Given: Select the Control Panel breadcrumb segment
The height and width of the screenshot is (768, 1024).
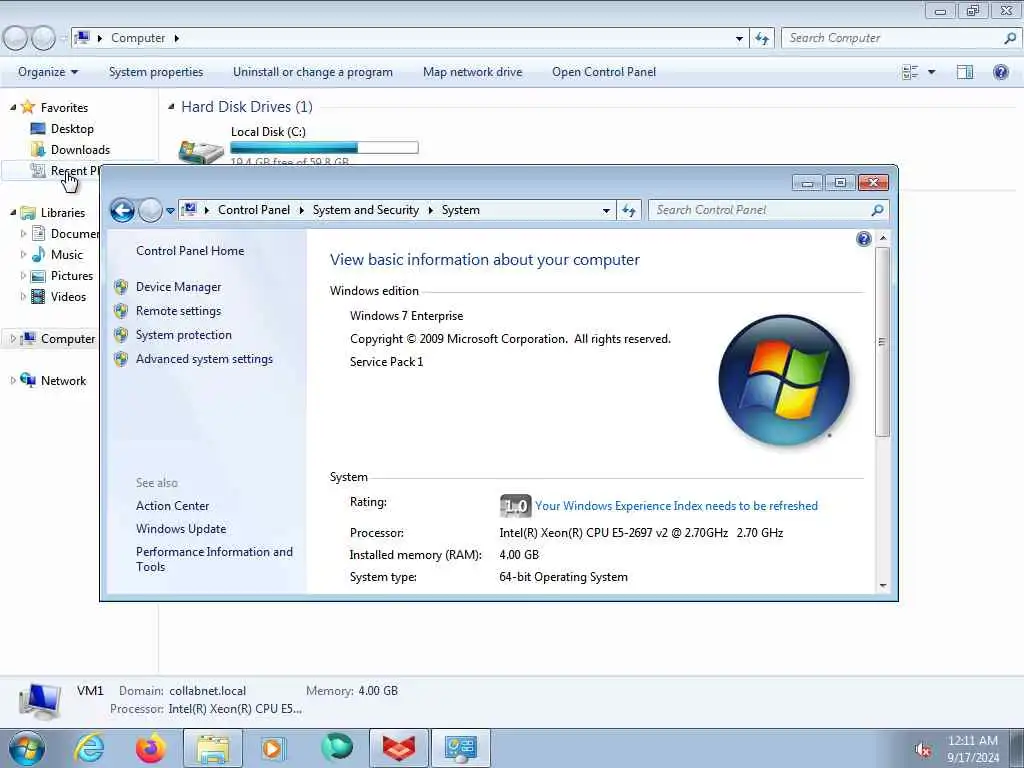Looking at the screenshot, I should click(x=254, y=210).
